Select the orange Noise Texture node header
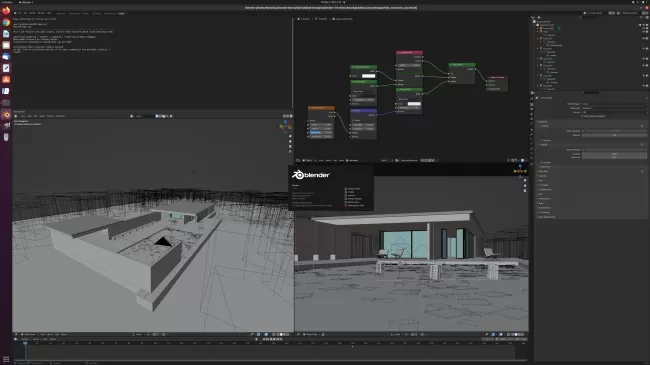Screen dimensions: 650x365 pos(321,108)
